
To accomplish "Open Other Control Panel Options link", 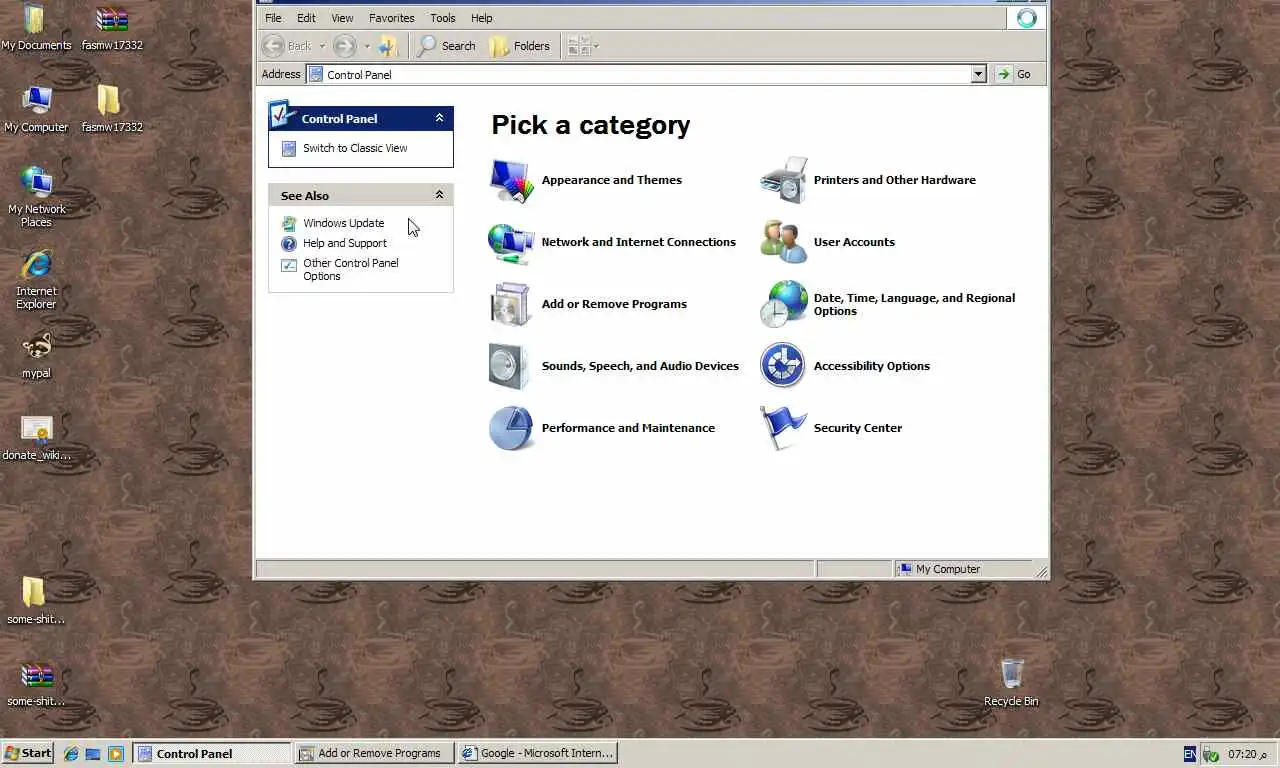I will 350,270.
